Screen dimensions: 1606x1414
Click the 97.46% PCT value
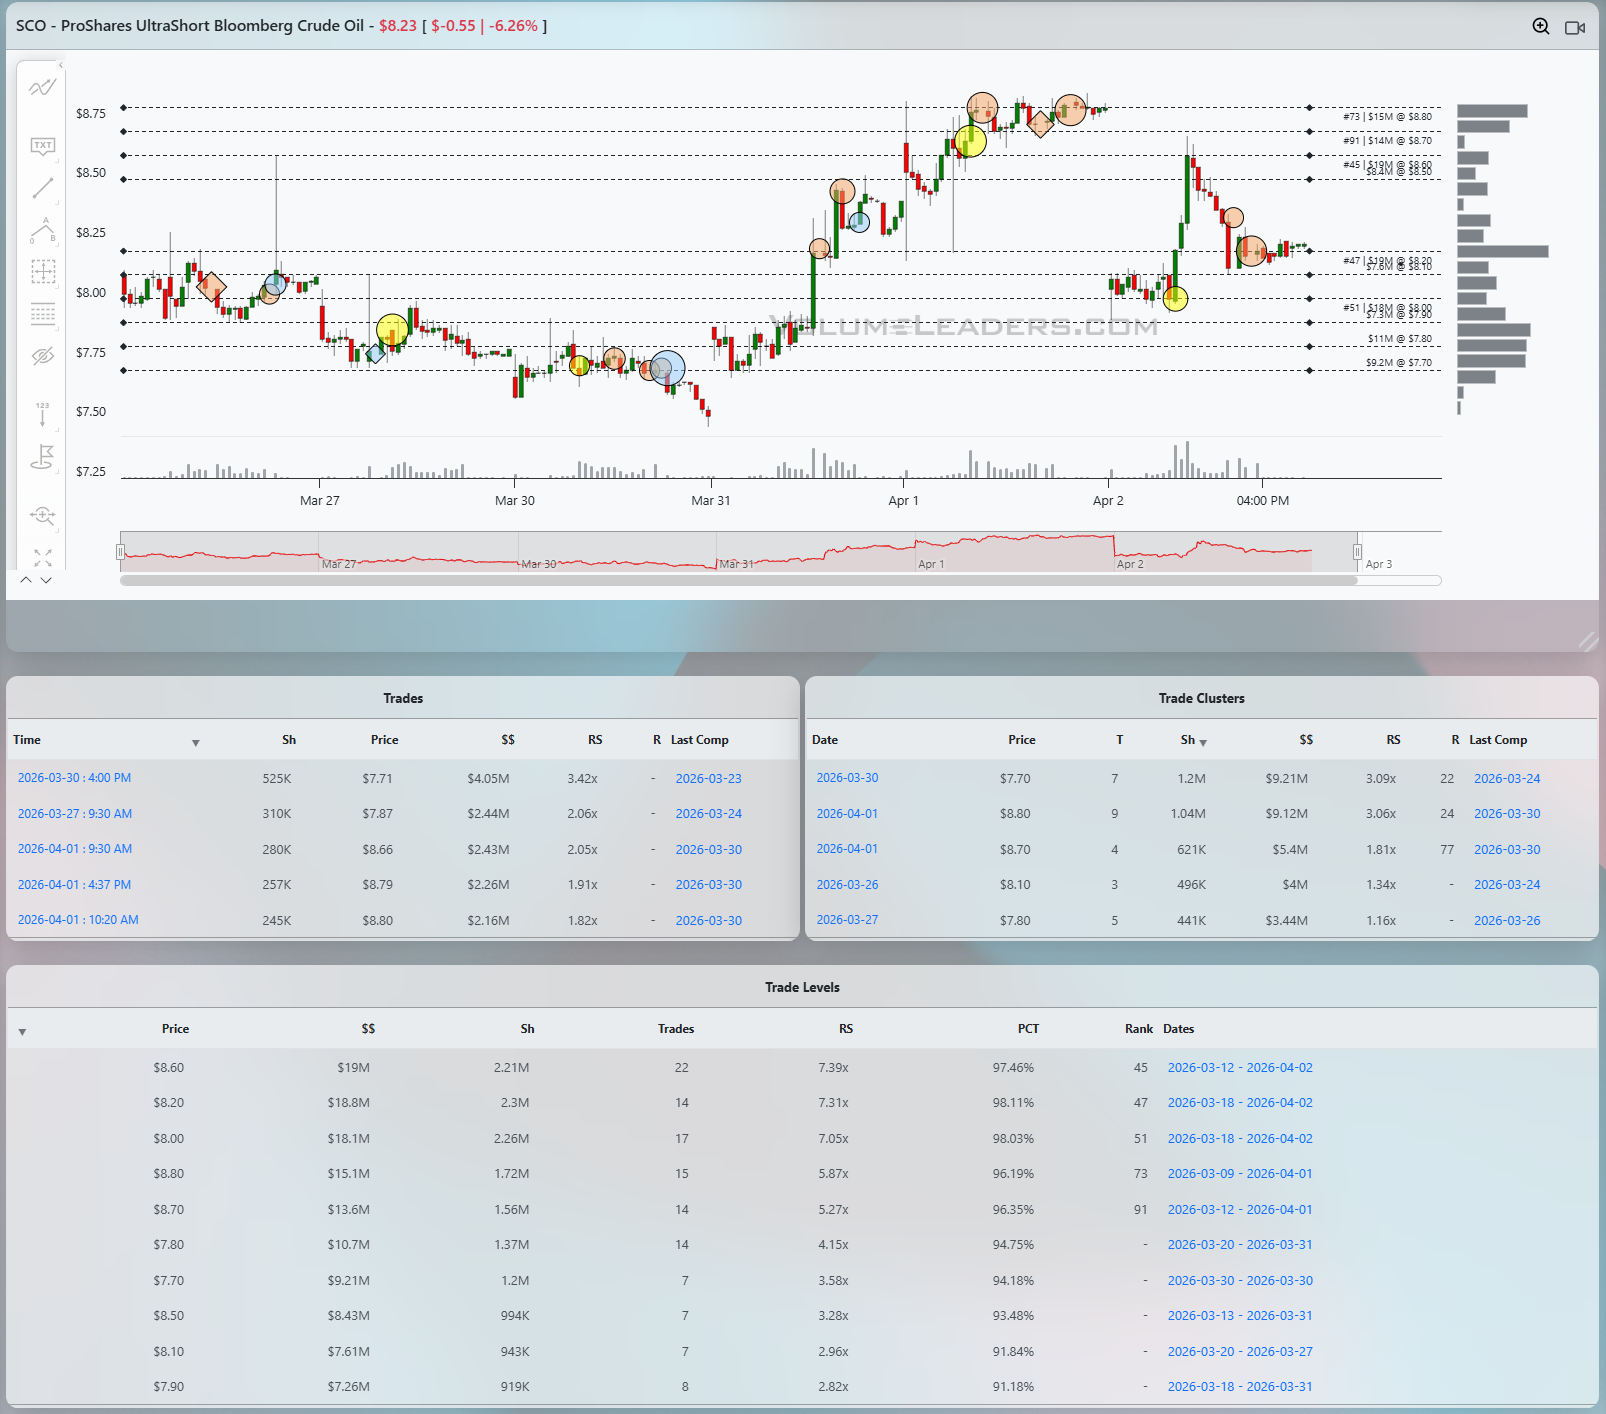pos(1013,1068)
